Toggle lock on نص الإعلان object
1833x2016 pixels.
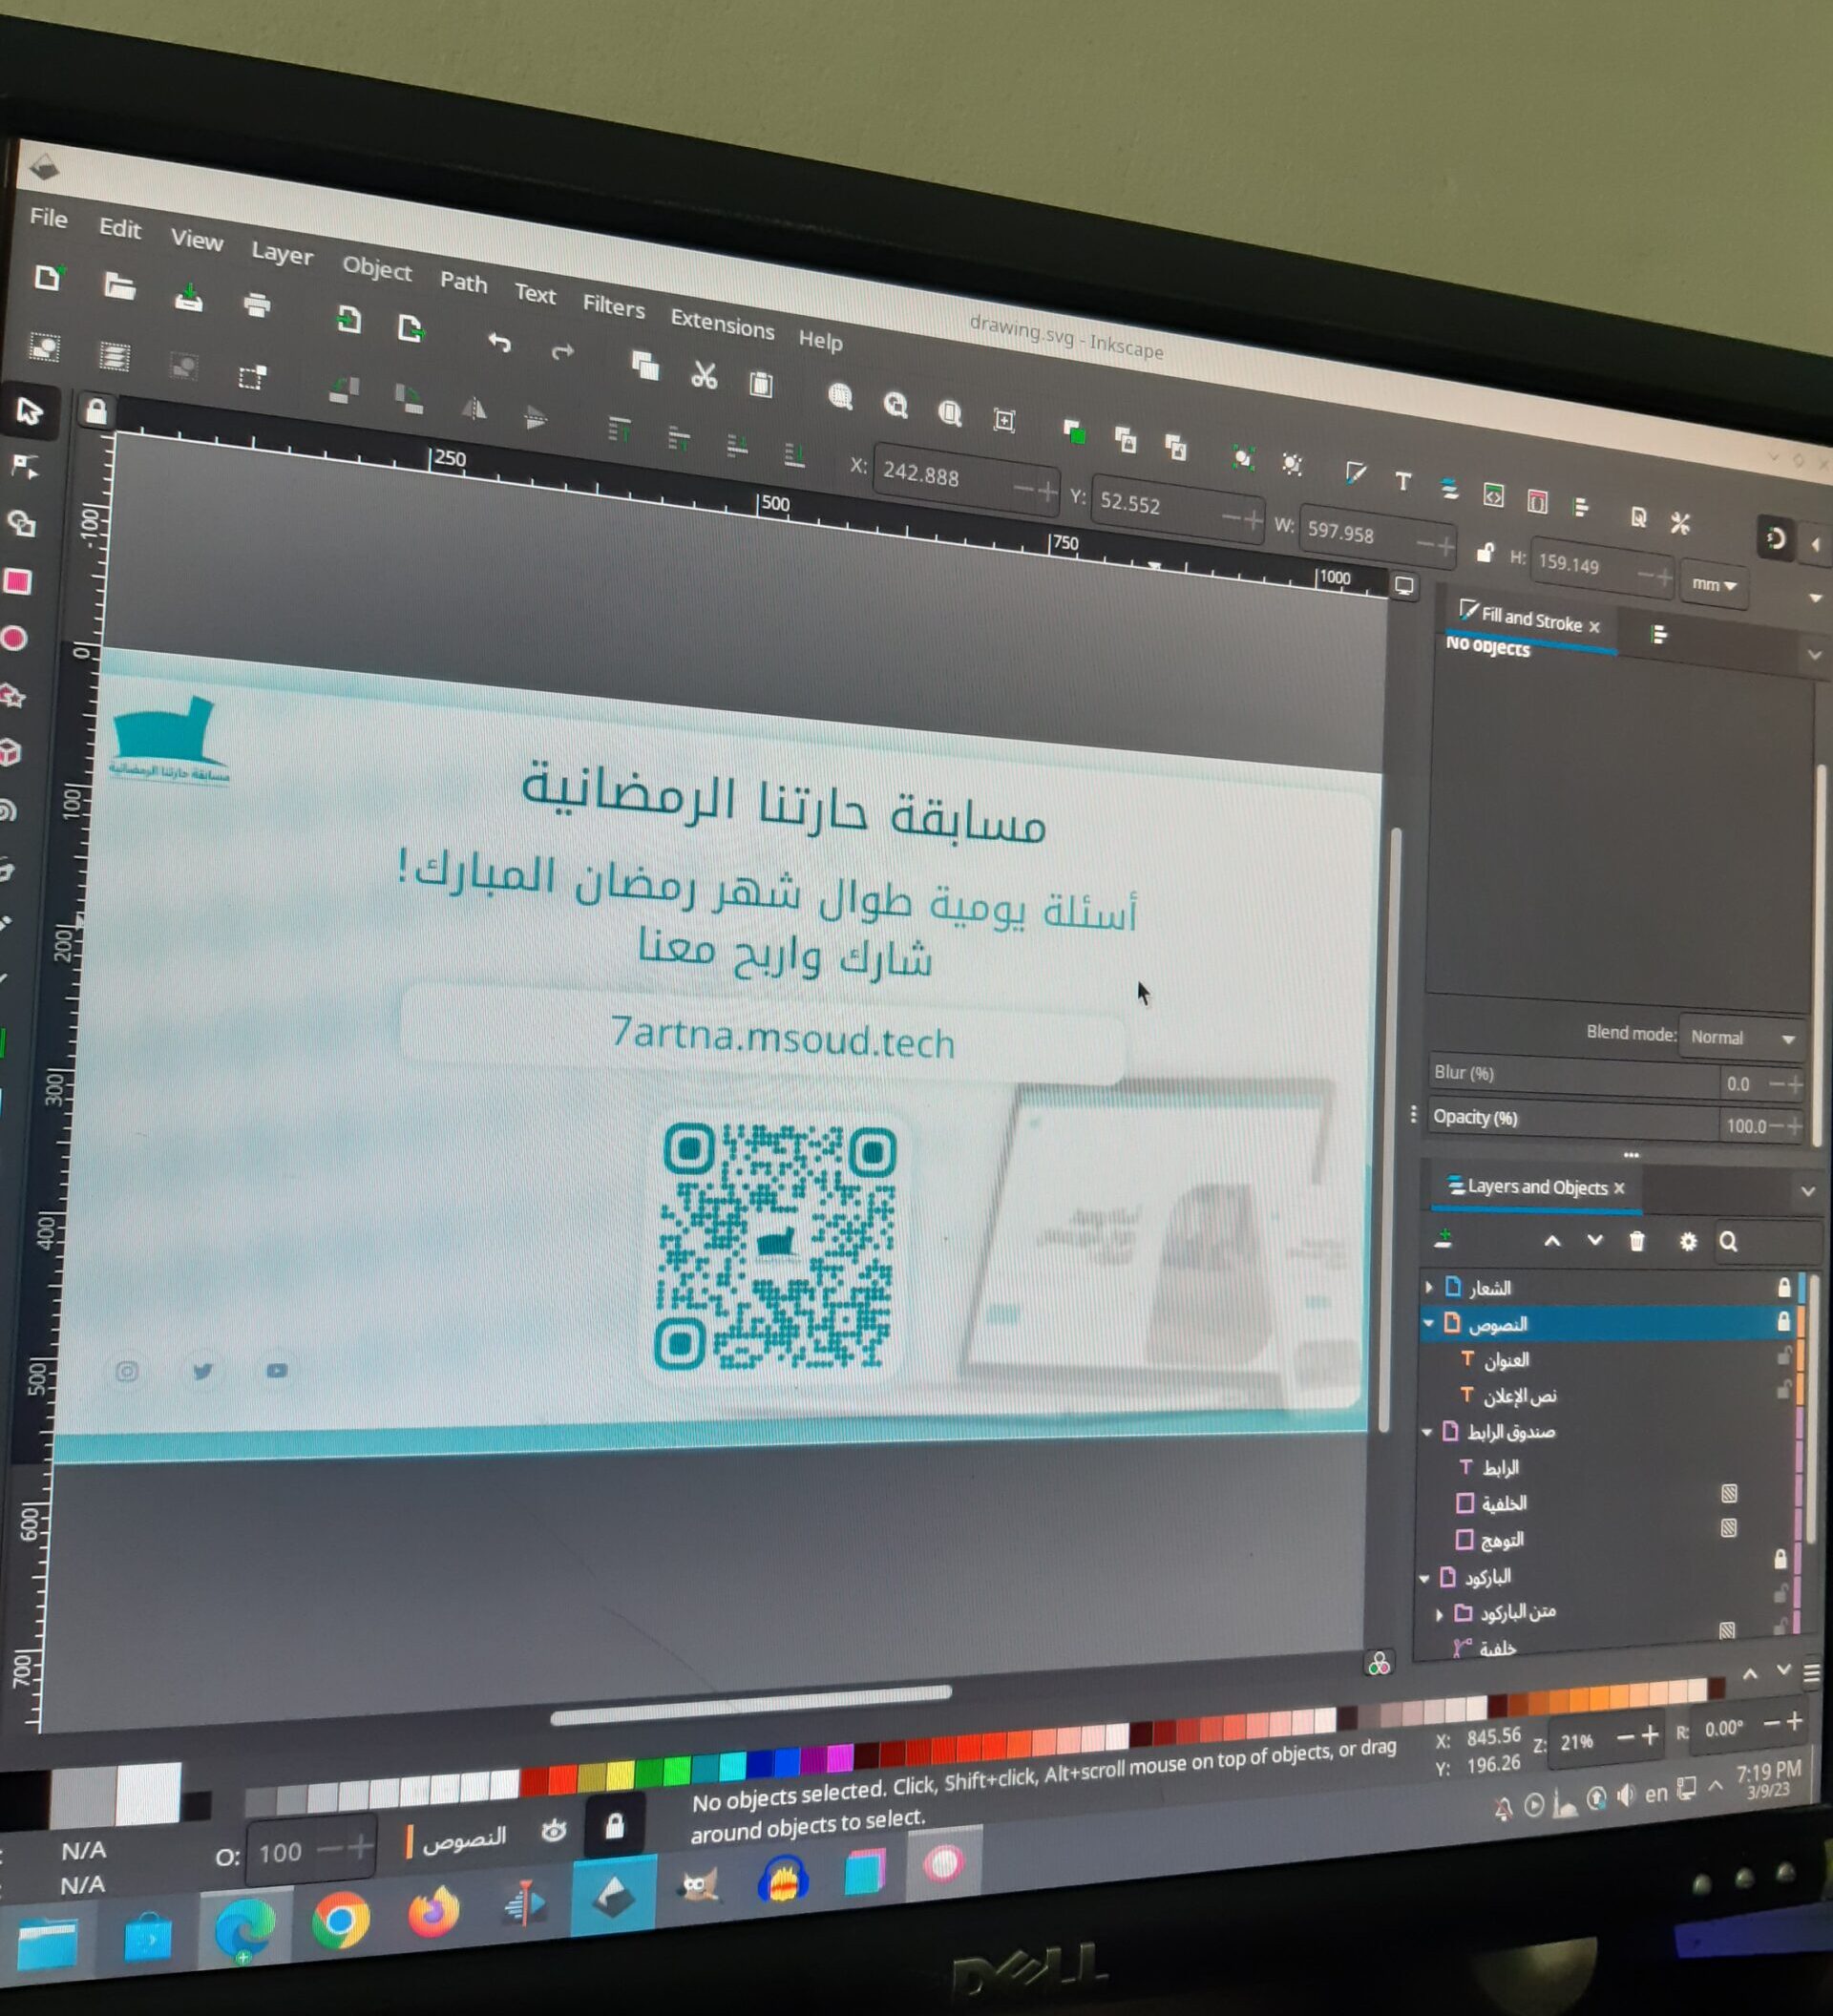point(1783,1391)
